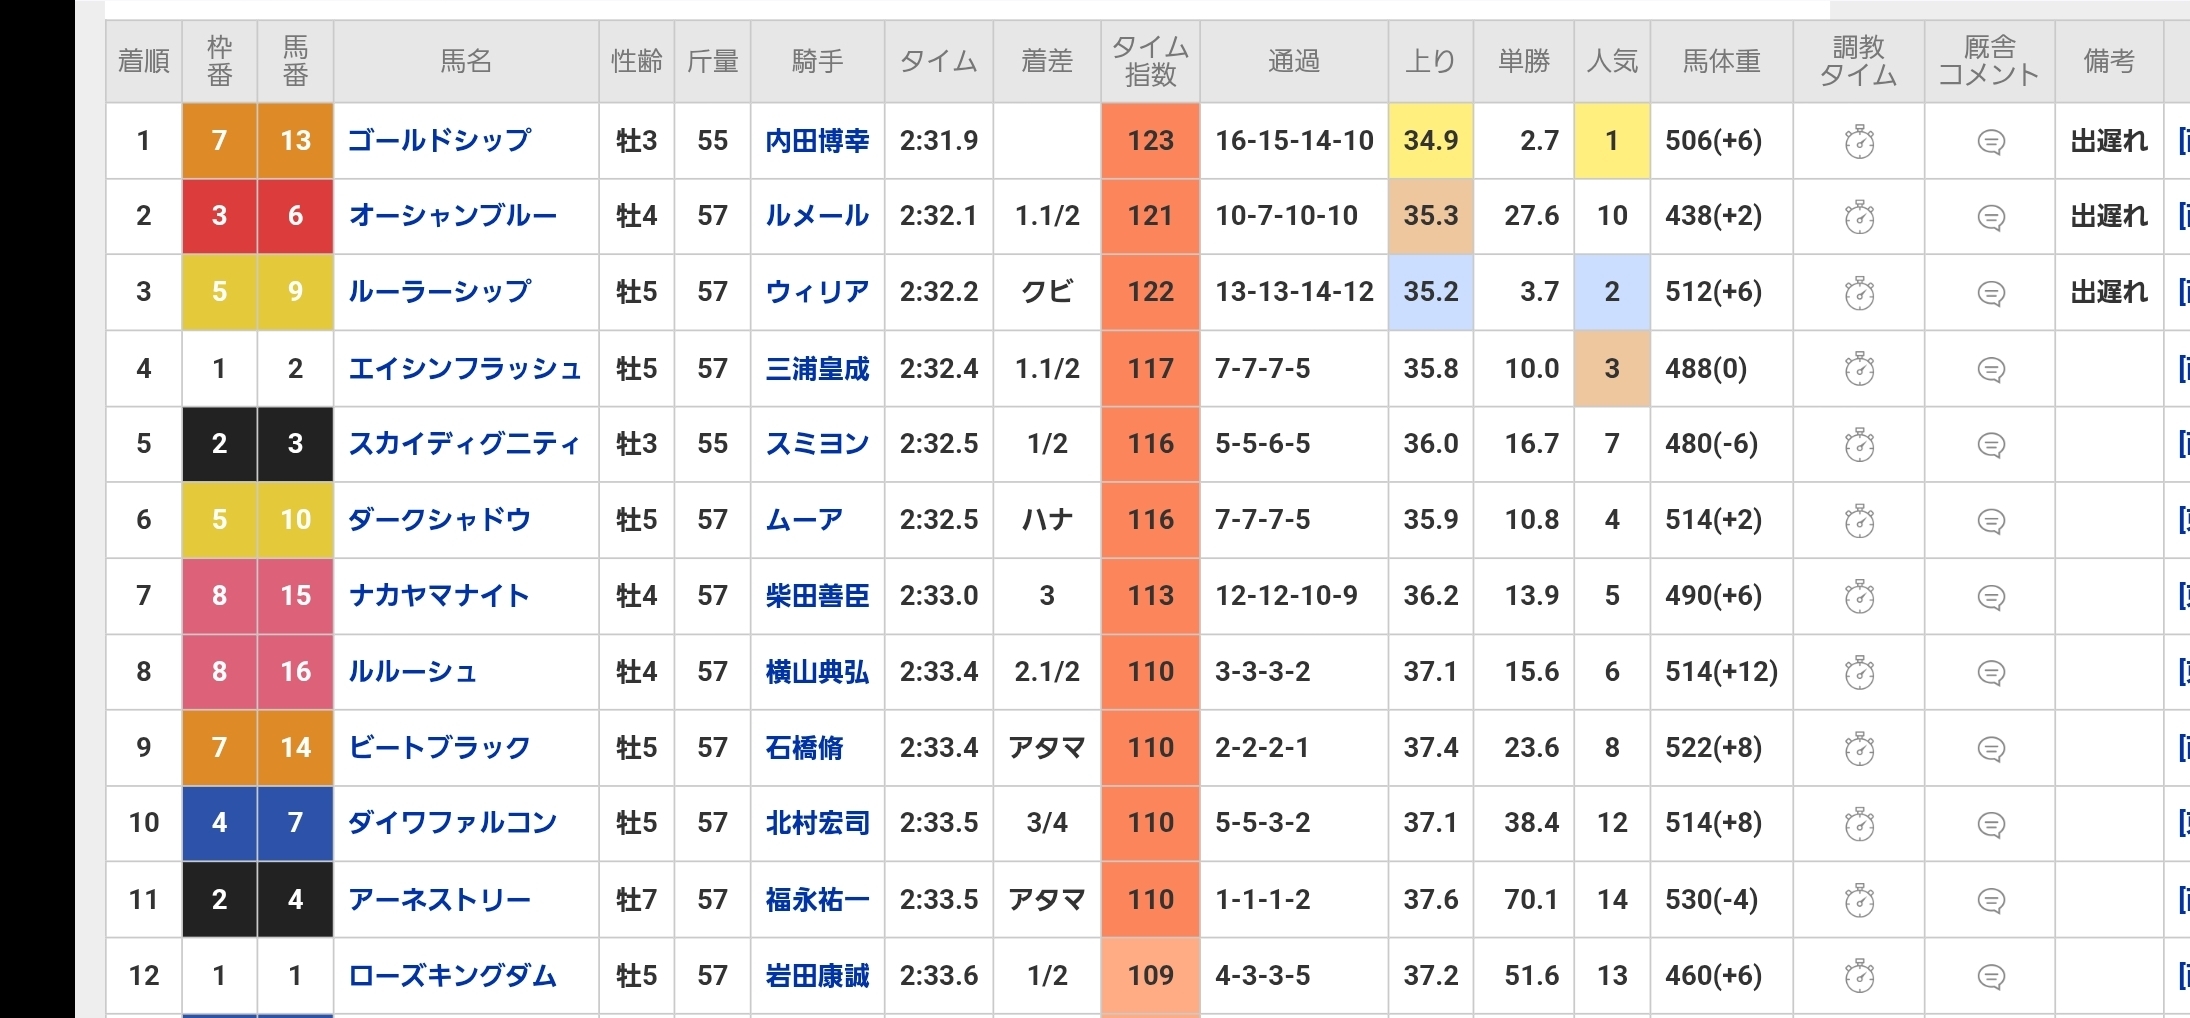
Task: Click stopwatch icon for ナカヤマナイト
Action: tap(1859, 597)
